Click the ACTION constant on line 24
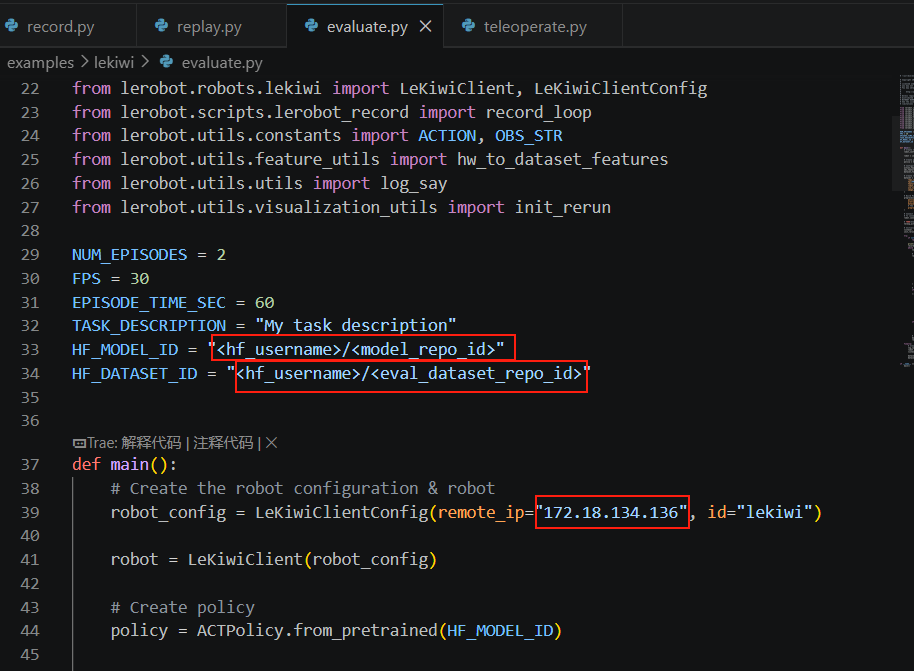 447,136
